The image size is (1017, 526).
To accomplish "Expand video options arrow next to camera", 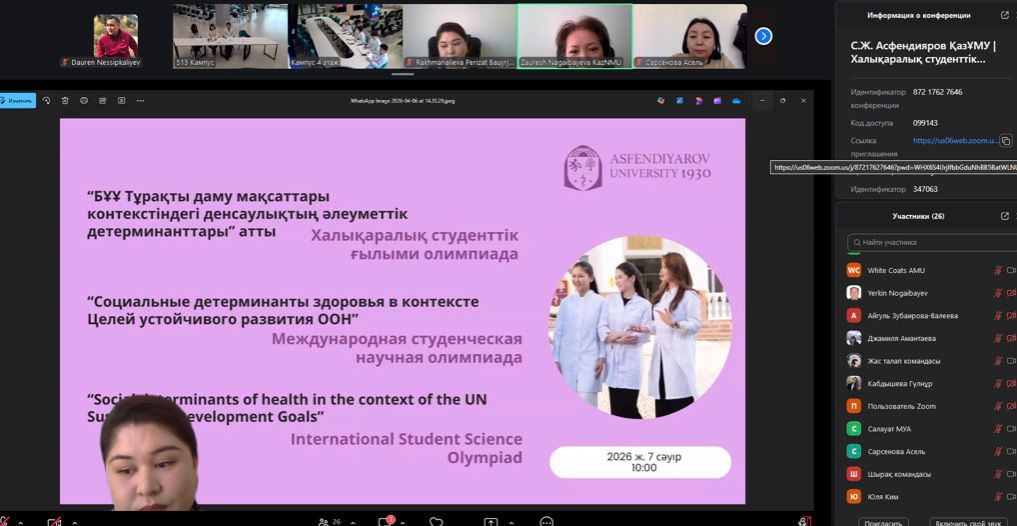I will pyautogui.click(x=73, y=521).
